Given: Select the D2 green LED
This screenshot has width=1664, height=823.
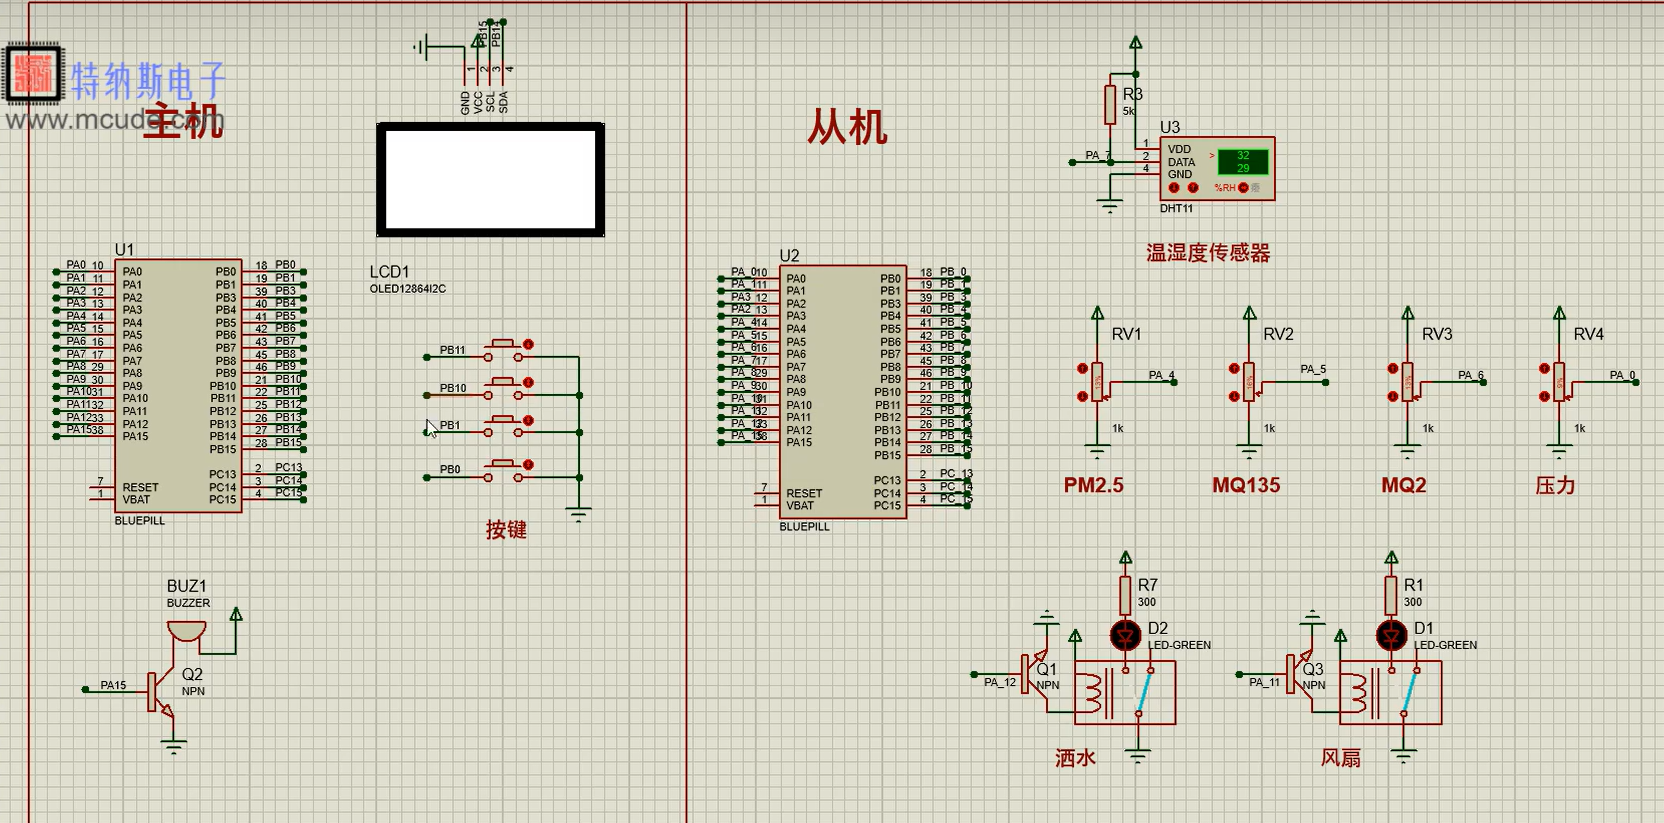Looking at the screenshot, I should click(x=1126, y=635).
